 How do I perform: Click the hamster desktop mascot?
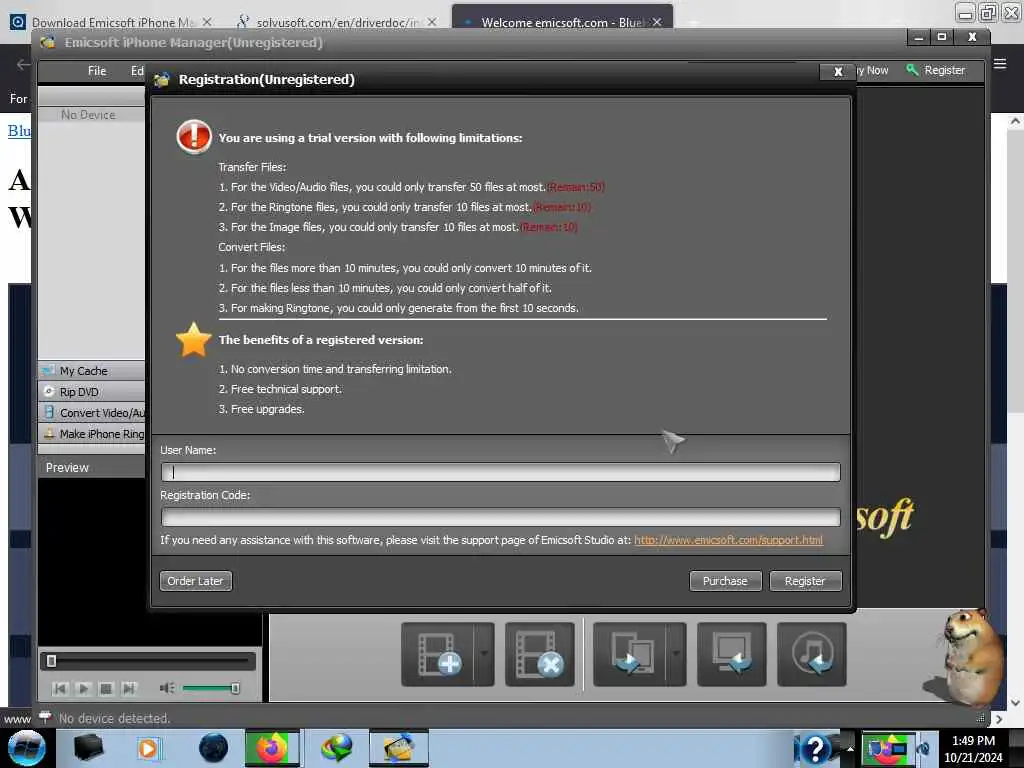(x=967, y=656)
